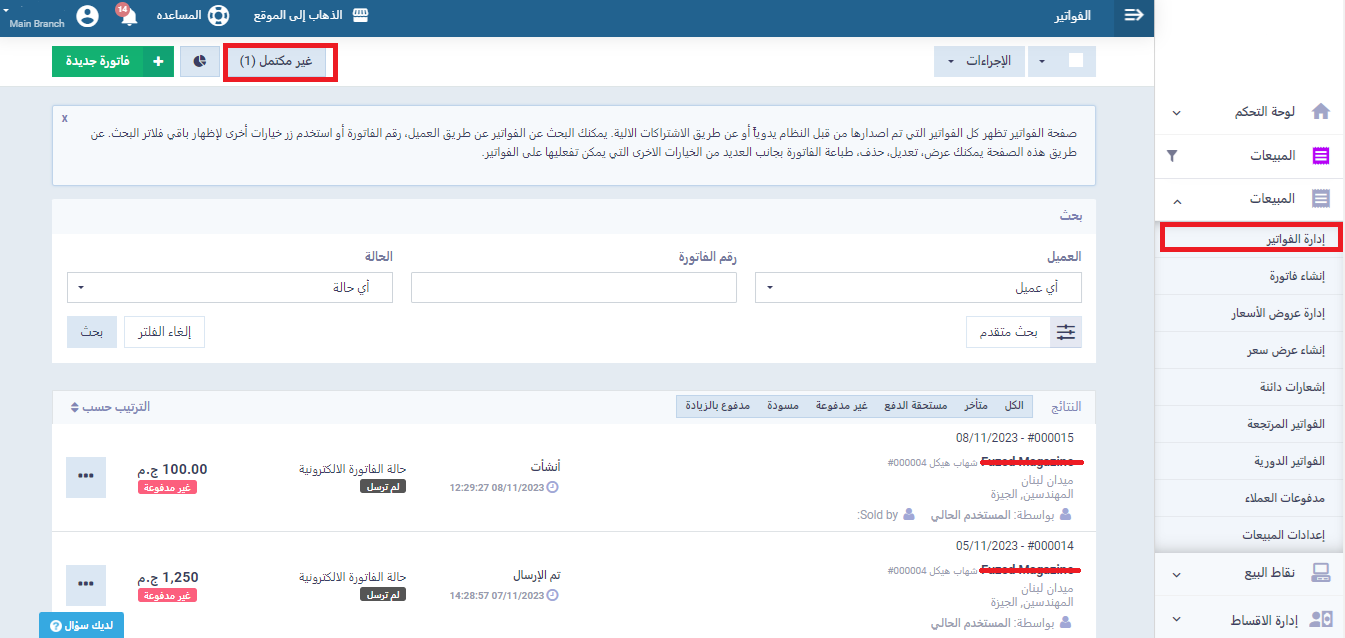Open الفواتير المرتجعة in sidebar

(1249, 424)
